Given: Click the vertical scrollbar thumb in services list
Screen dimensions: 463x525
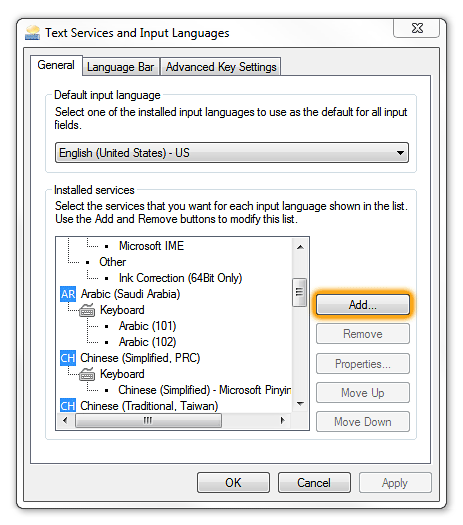Looking at the screenshot, I should pyautogui.click(x=299, y=292).
